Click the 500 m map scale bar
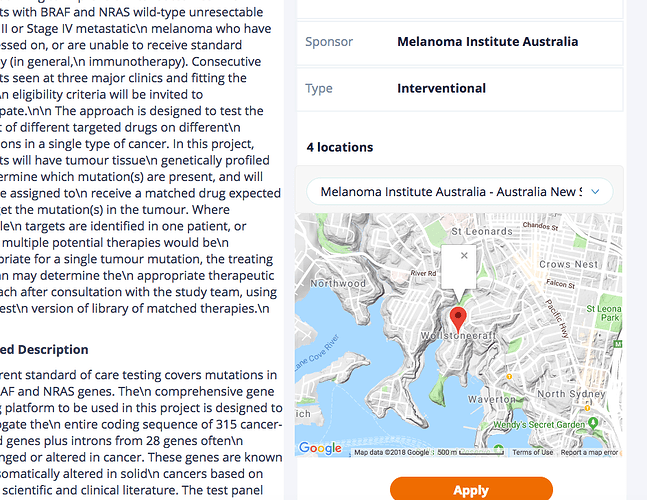The image size is (647, 500). tap(471, 452)
